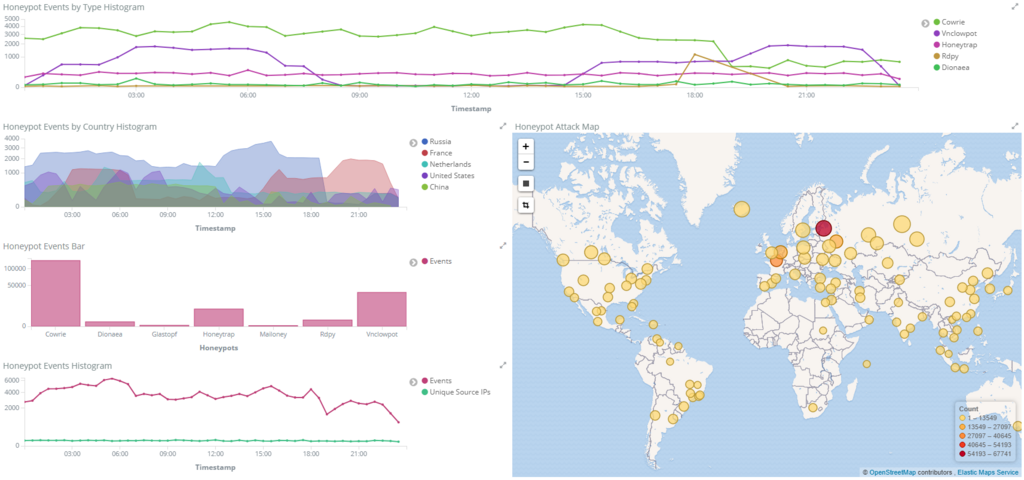Toggle the France series in country legend
The height and width of the screenshot is (480, 1024).
click(x=437, y=153)
